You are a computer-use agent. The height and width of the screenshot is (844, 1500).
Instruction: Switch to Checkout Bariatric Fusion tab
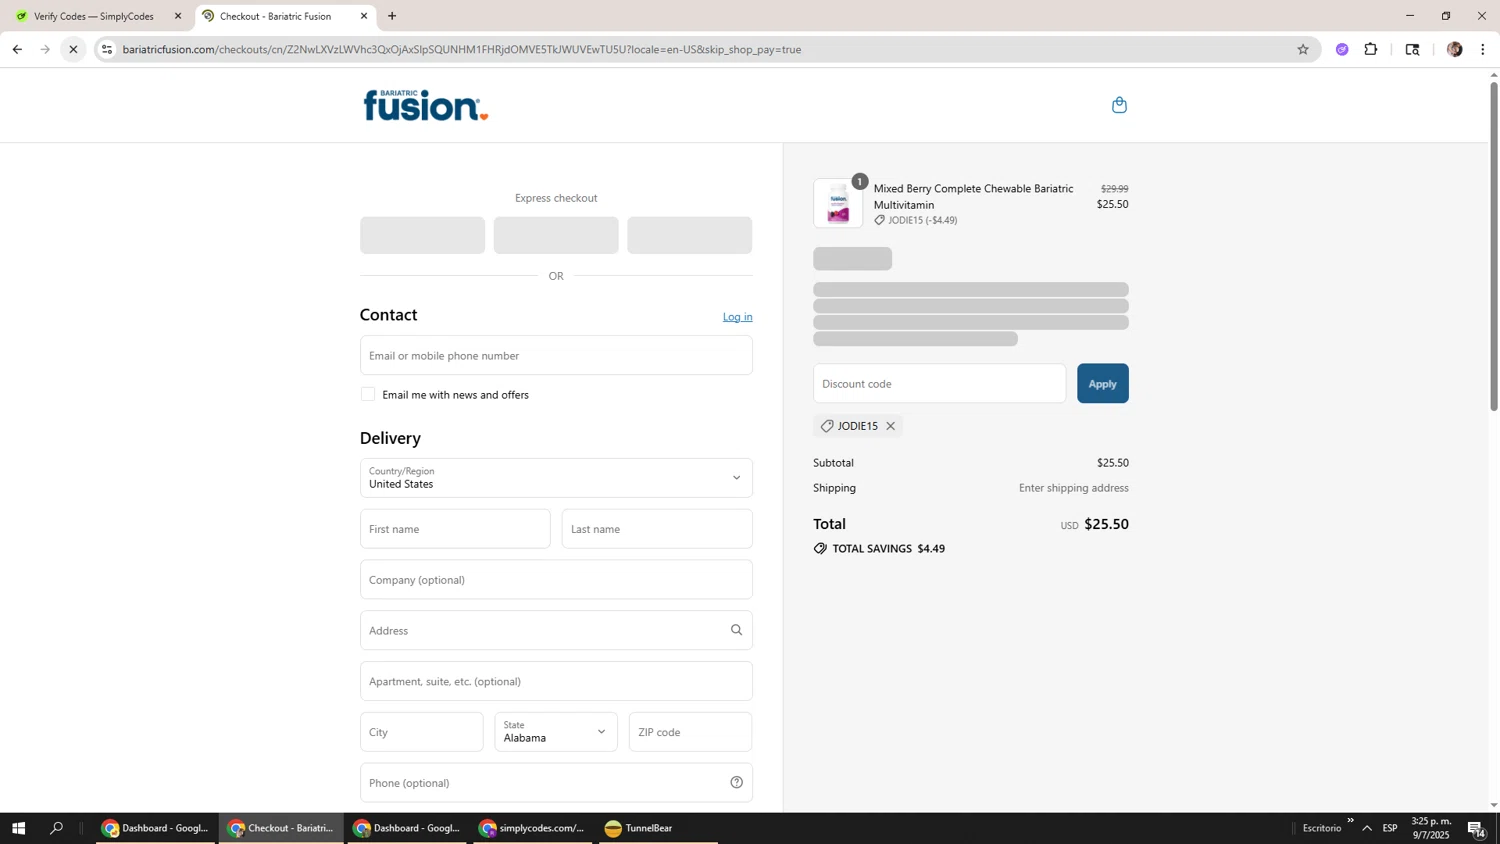point(284,16)
